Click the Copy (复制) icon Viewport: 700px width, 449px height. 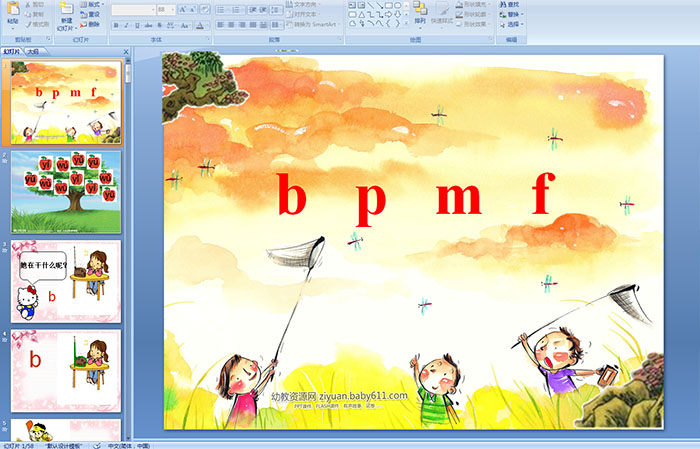coord(28,14)
